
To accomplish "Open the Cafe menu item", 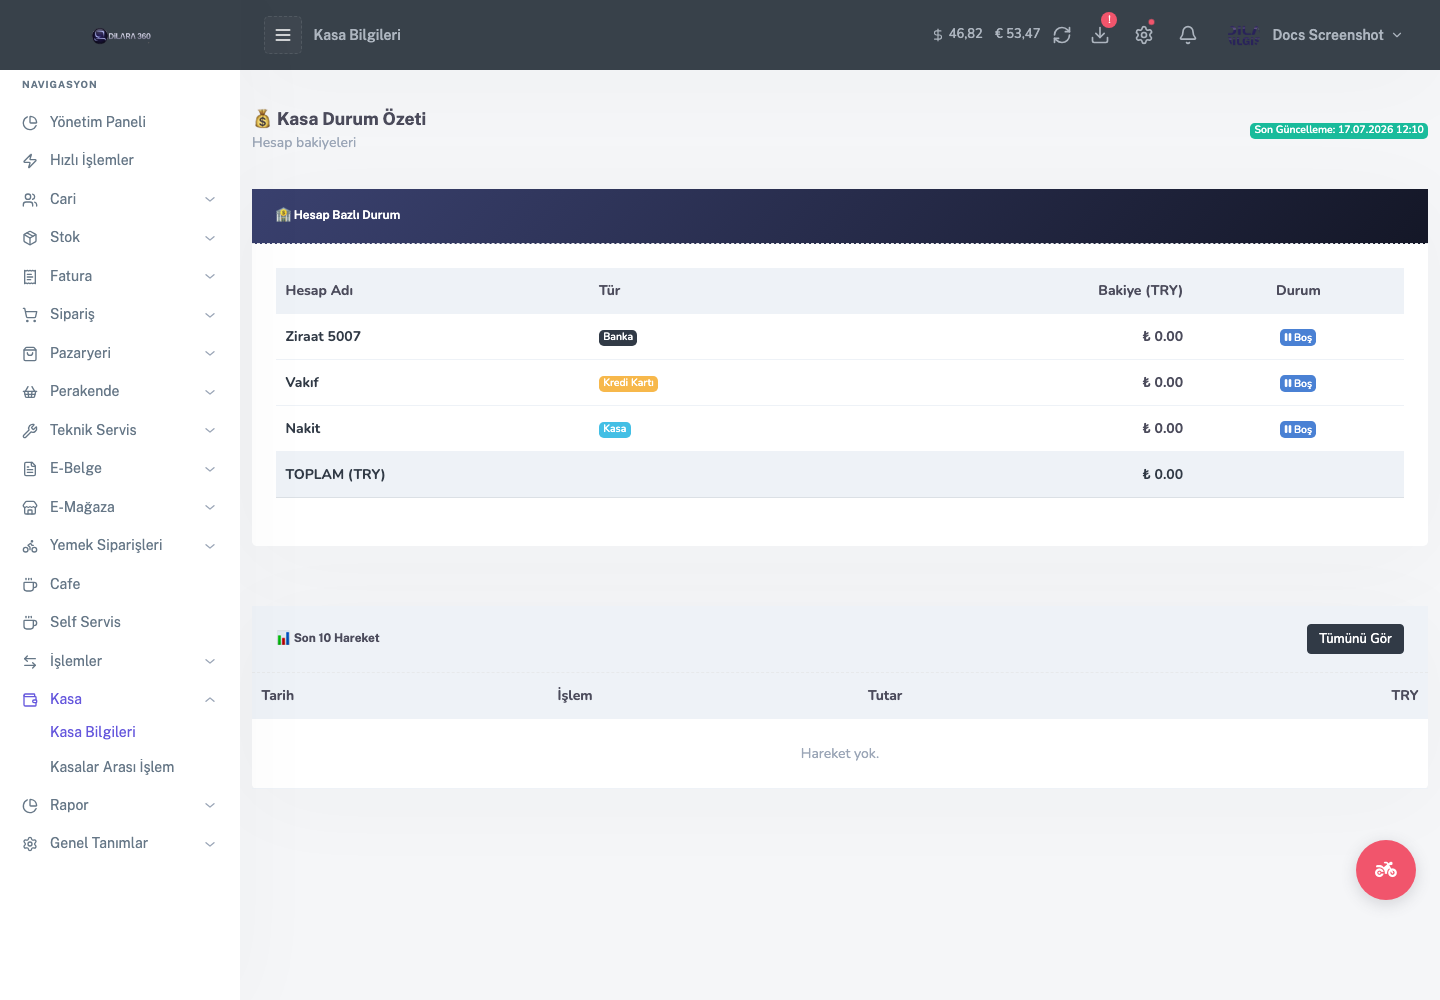I will click(65, 584).
